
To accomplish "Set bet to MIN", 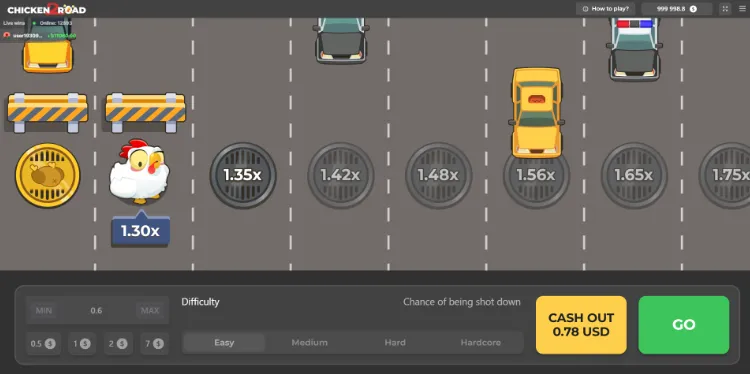I will point(44,310).
